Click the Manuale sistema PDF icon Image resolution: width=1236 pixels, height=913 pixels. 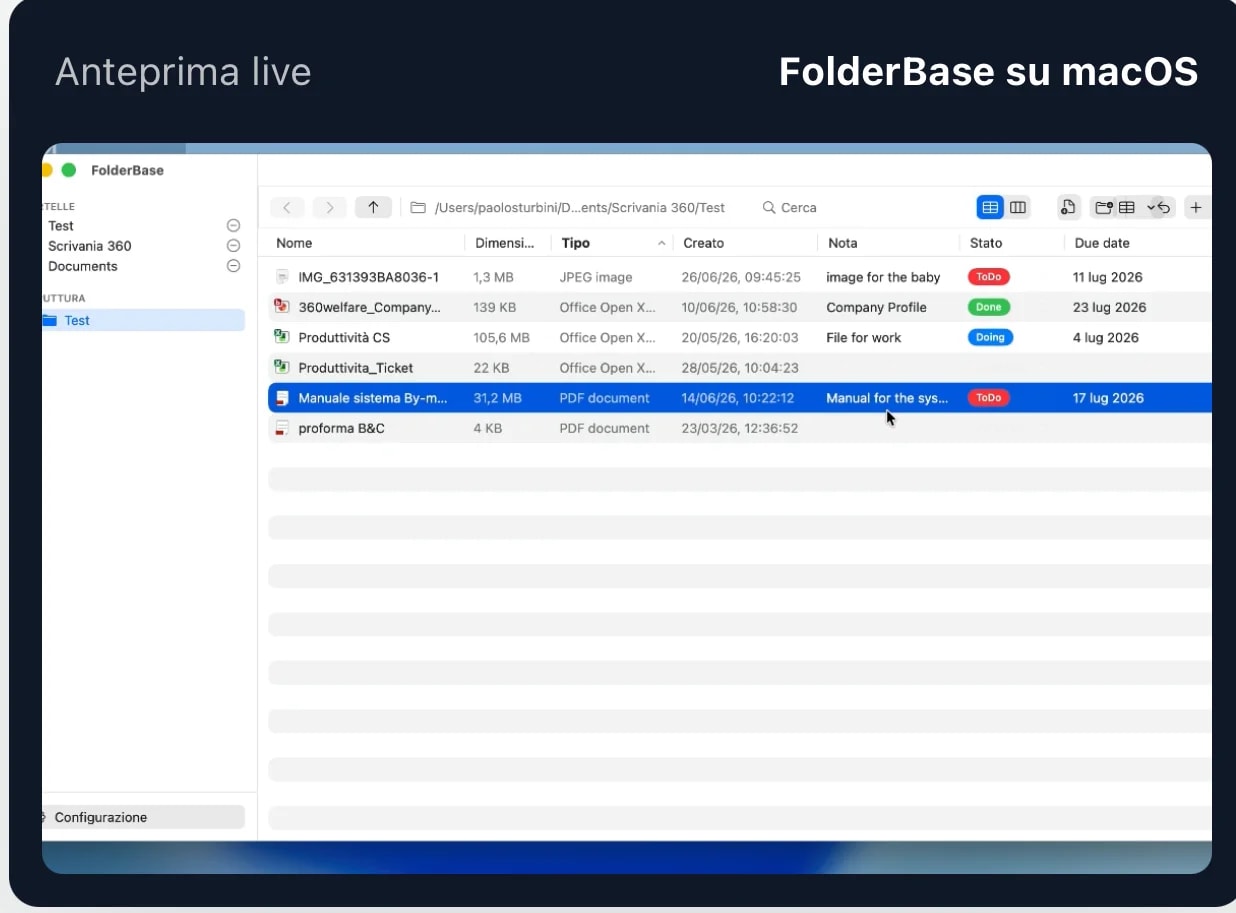click(282, 398)
